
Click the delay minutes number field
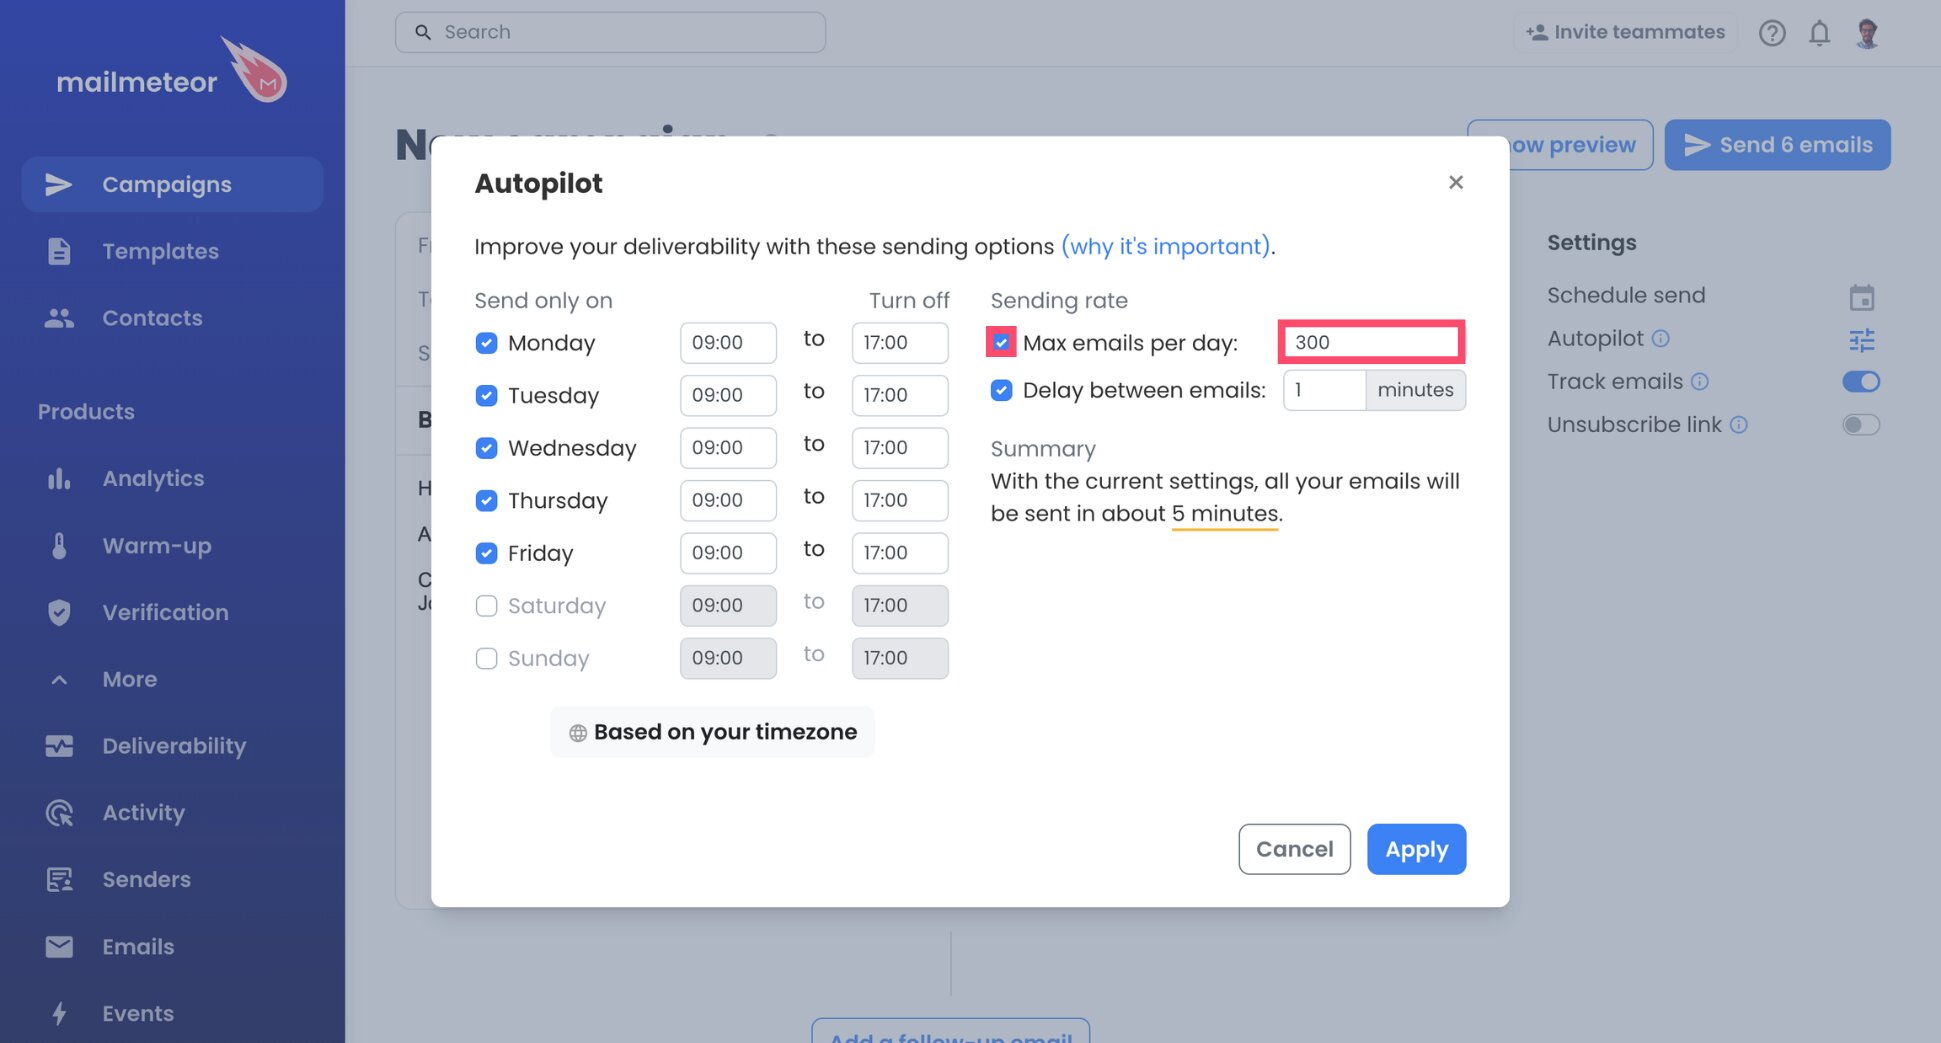point(1324,390)
